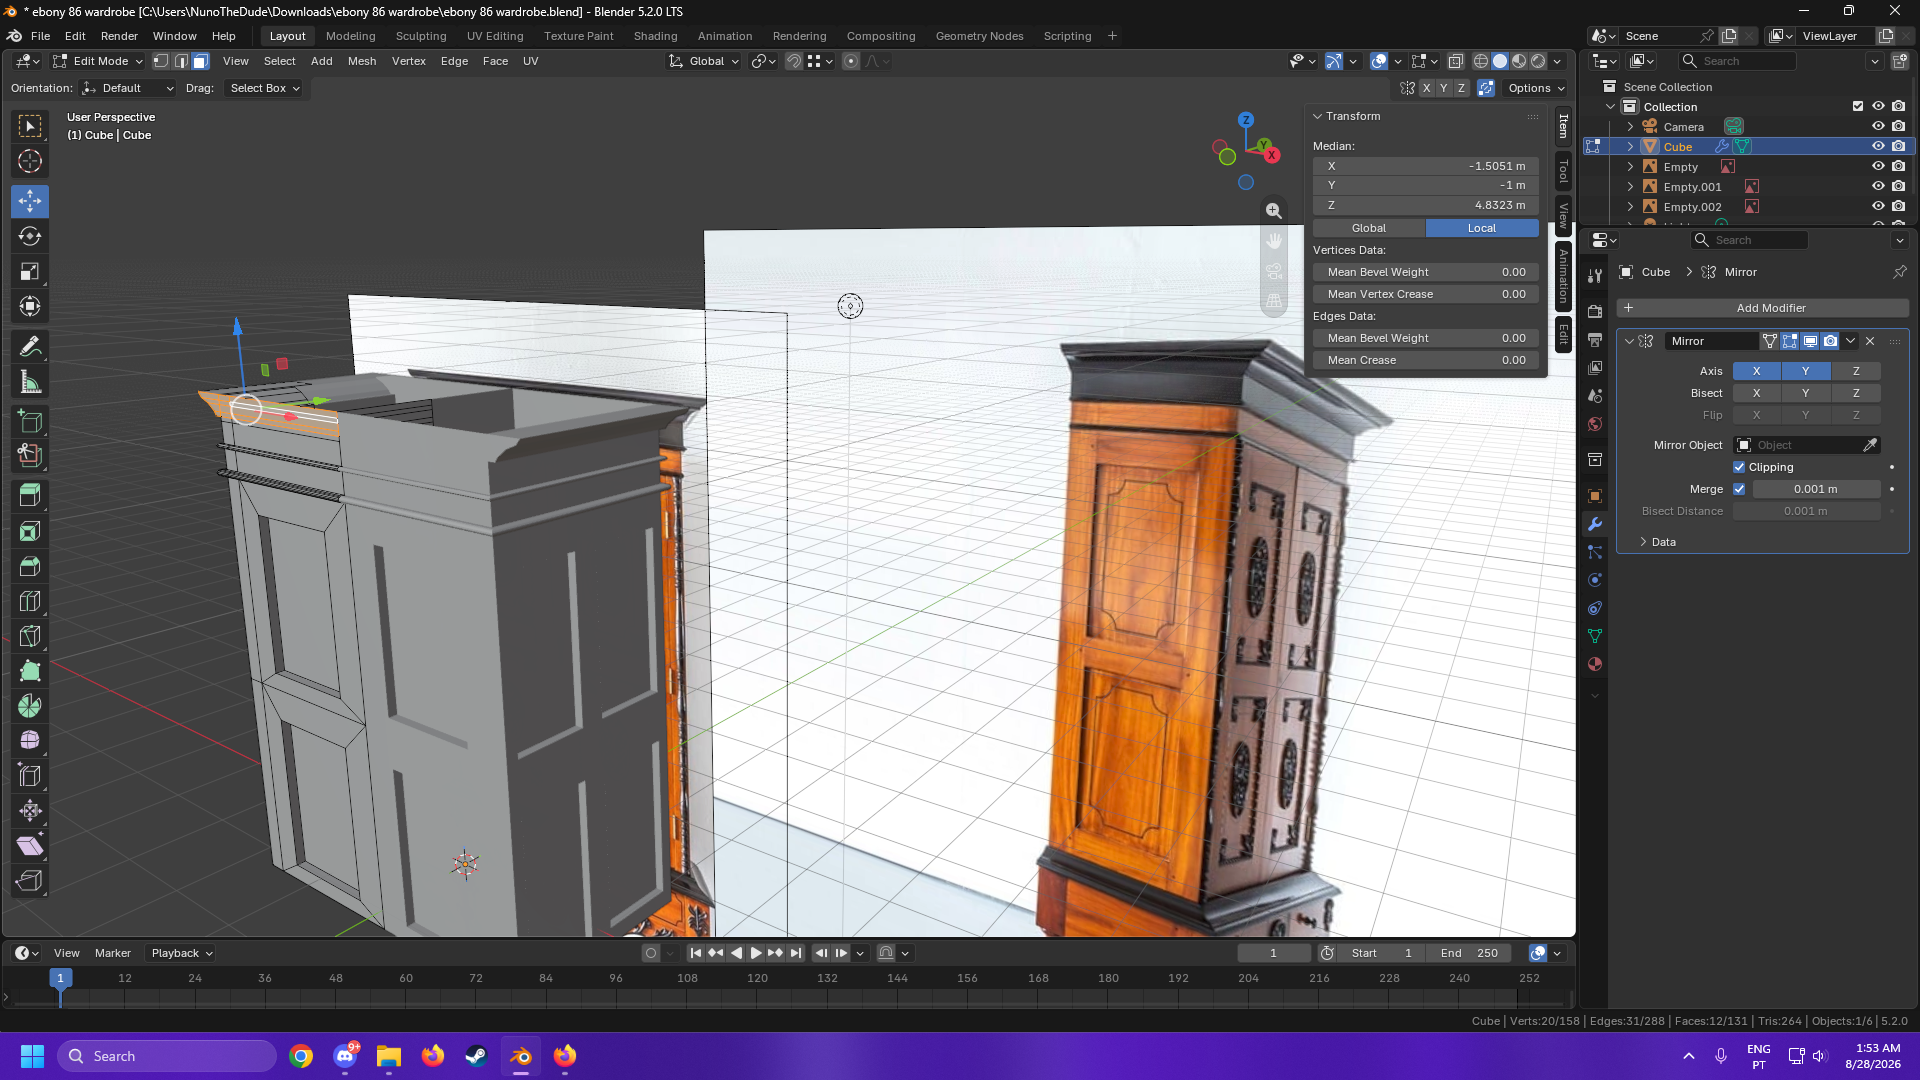The image size is (1920, 1080).
Task: Switch to vertex select mode
Action: pos(161,61)
